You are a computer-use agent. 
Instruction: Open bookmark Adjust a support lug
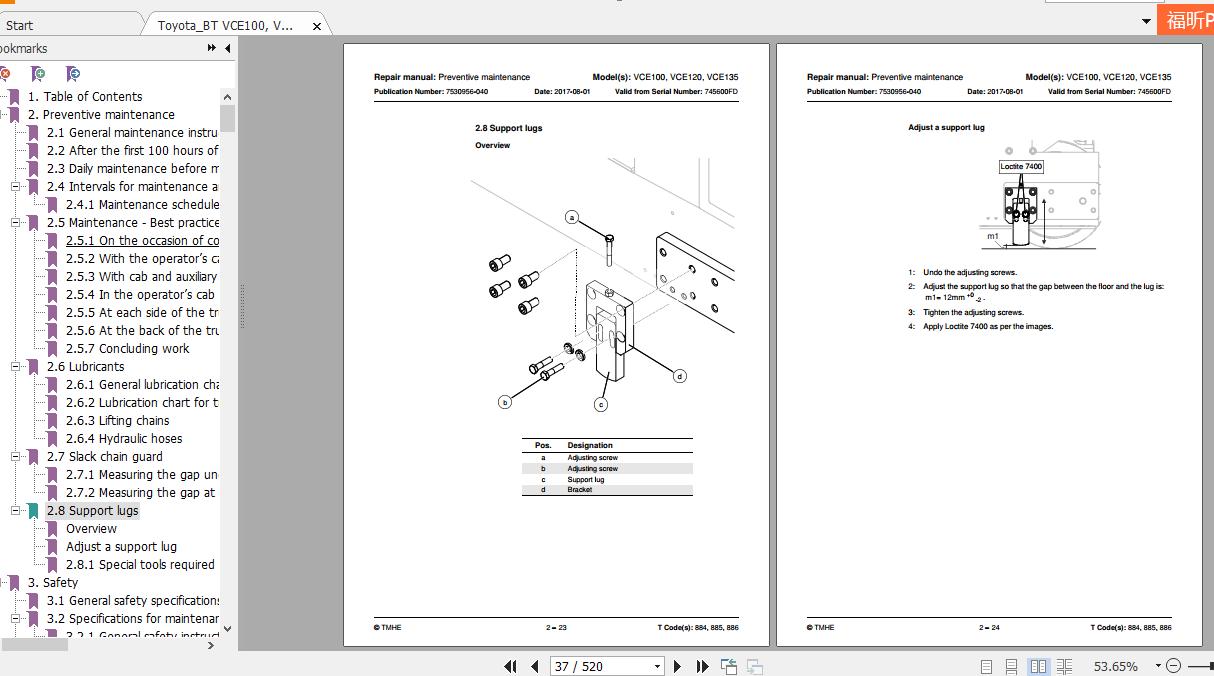tap(121, 547)
